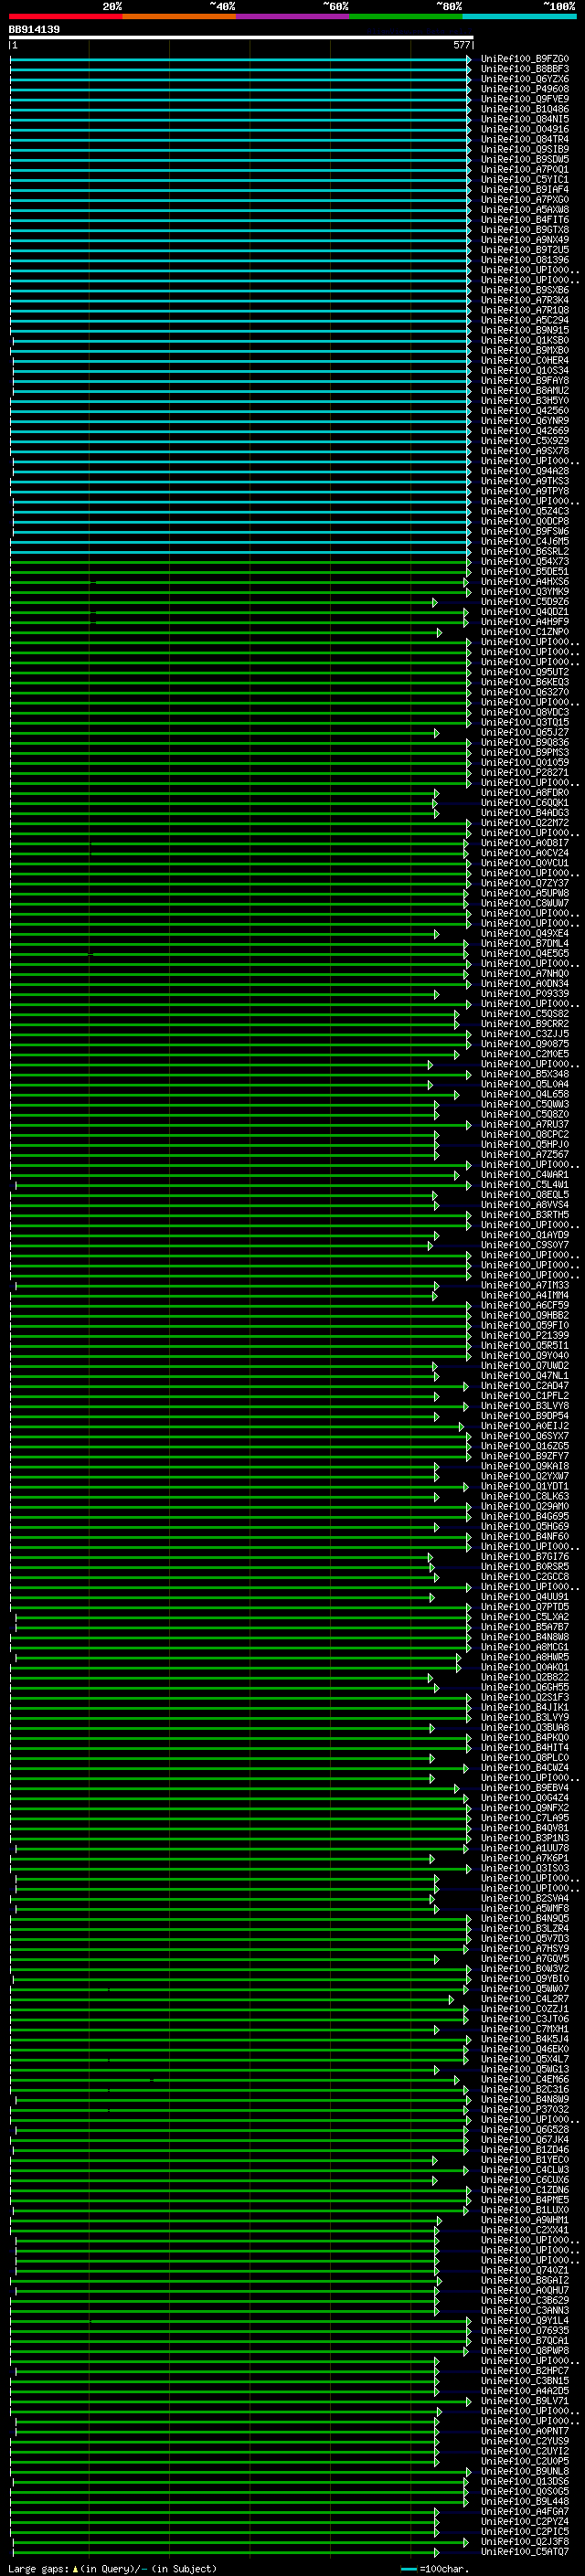Click the BB914139 query name label
This screenshot has width=585, height=2576.
pos(34,30)
